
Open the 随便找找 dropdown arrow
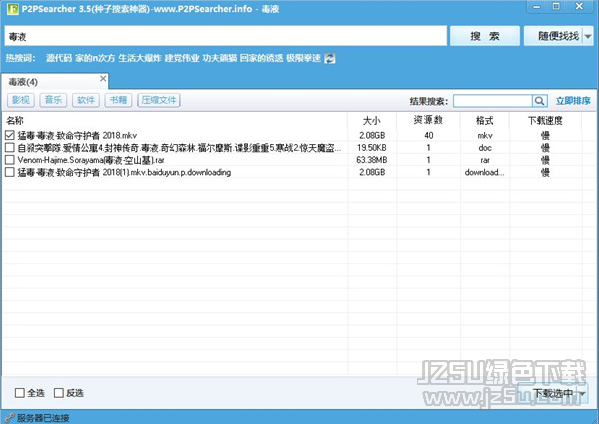[588, 36]
